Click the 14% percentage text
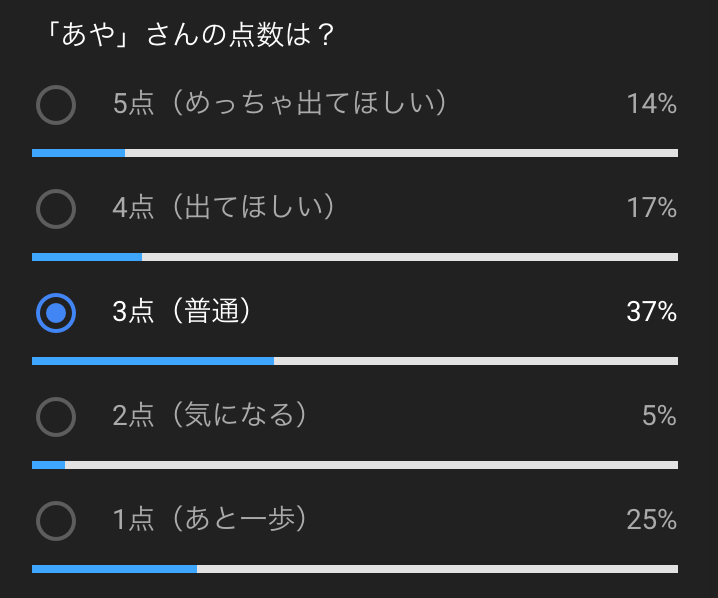The image size is (718, 598). pos(652,103)
